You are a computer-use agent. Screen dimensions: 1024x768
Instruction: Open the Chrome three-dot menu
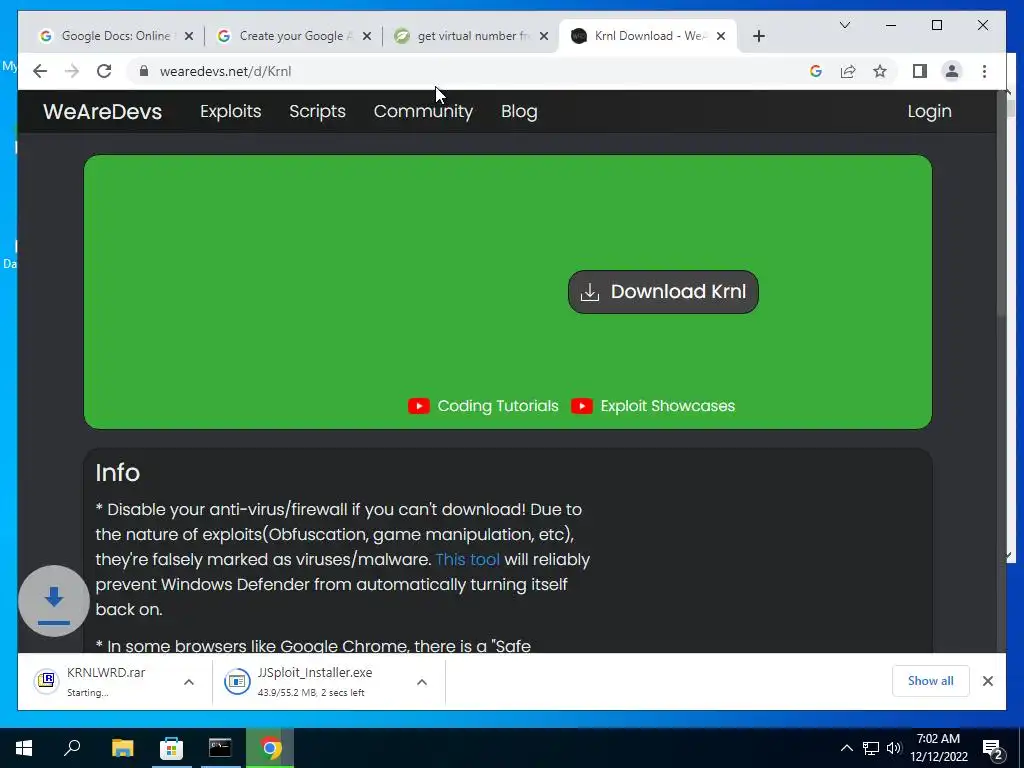(x=984, y=71)
